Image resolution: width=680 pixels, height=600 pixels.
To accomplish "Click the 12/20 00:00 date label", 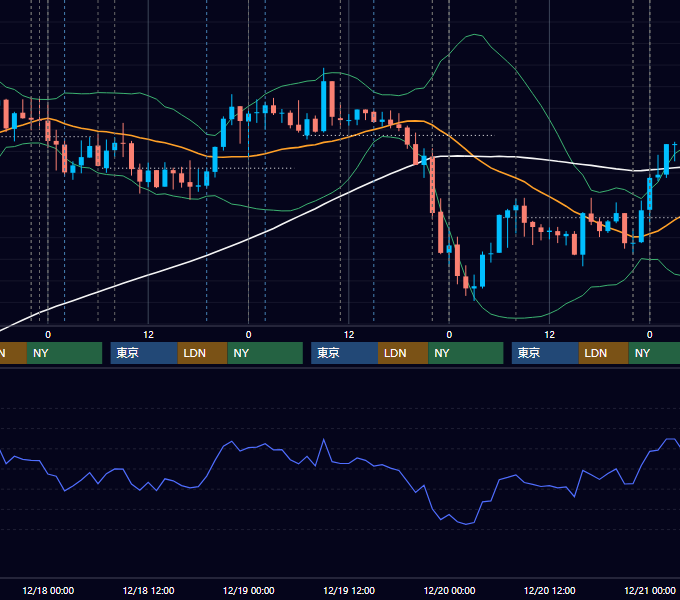I will [x=449, y=590].
